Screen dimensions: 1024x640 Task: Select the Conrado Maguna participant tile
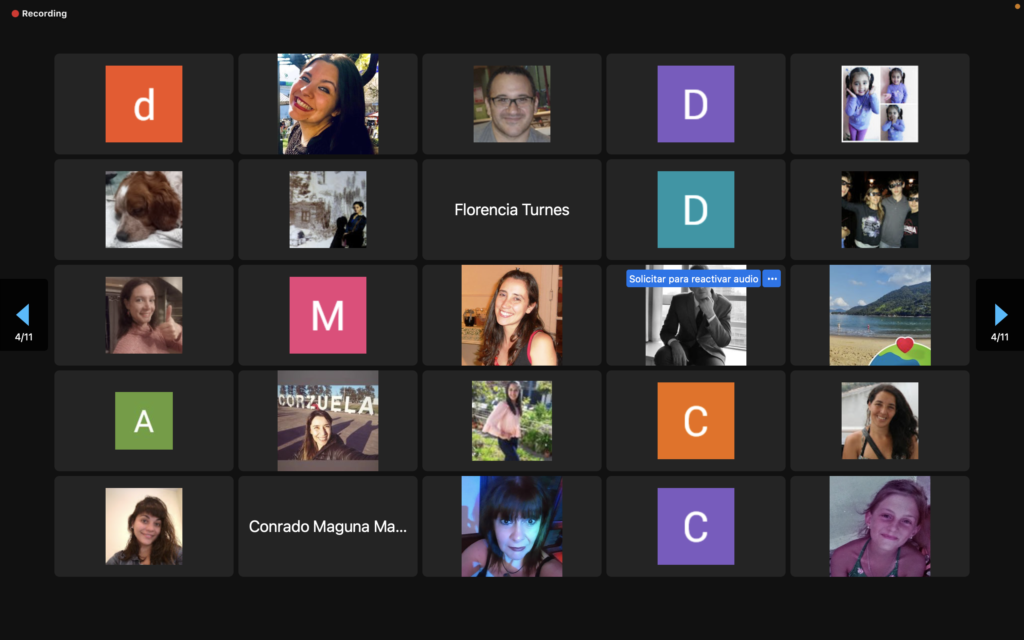(x=328, y=526)
